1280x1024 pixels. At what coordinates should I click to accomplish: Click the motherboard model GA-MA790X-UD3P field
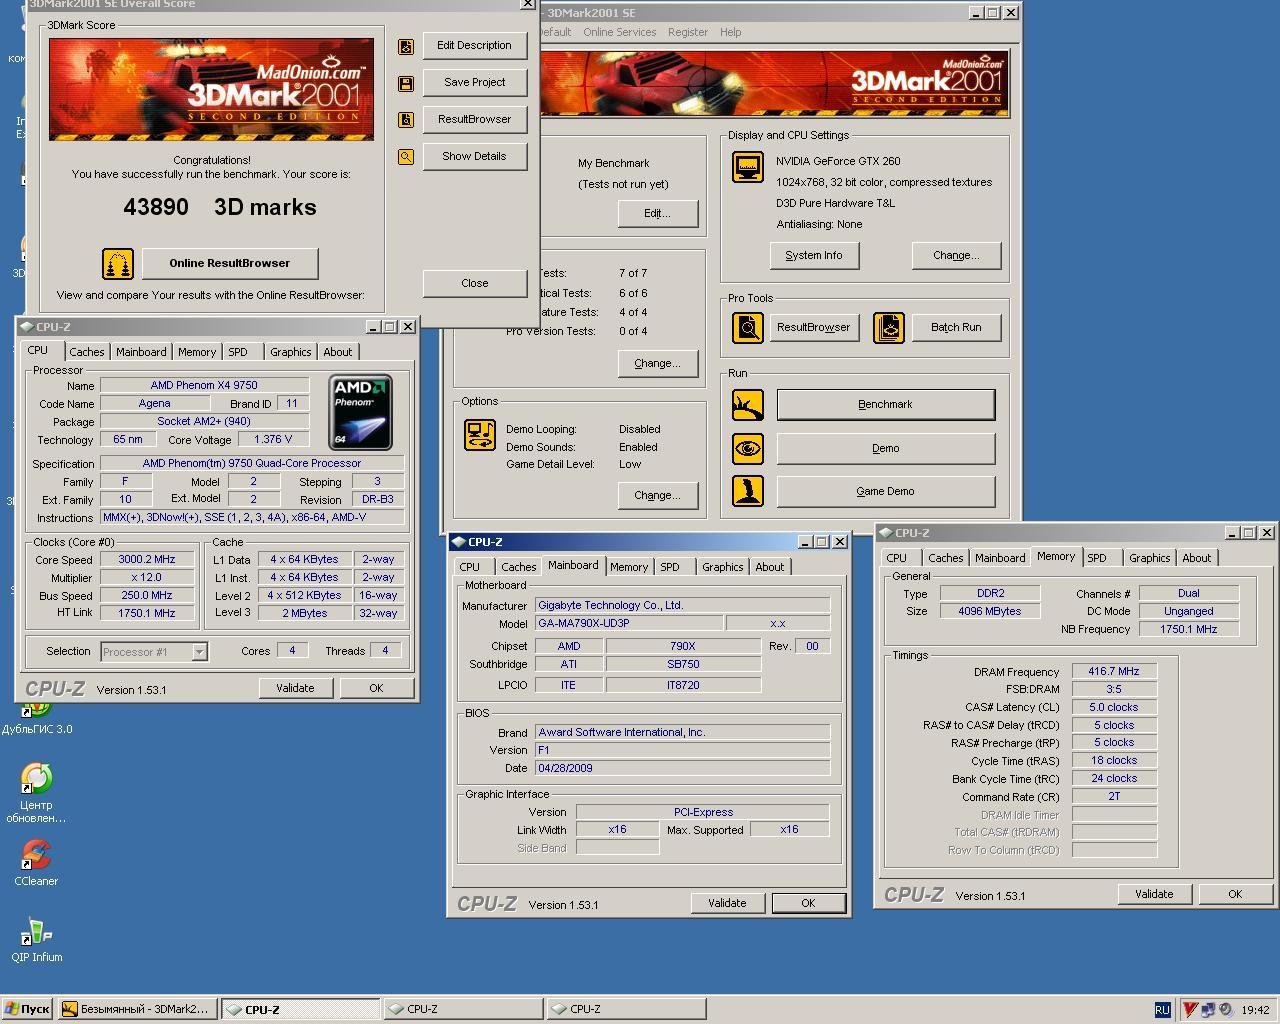(x=629, y=623)
